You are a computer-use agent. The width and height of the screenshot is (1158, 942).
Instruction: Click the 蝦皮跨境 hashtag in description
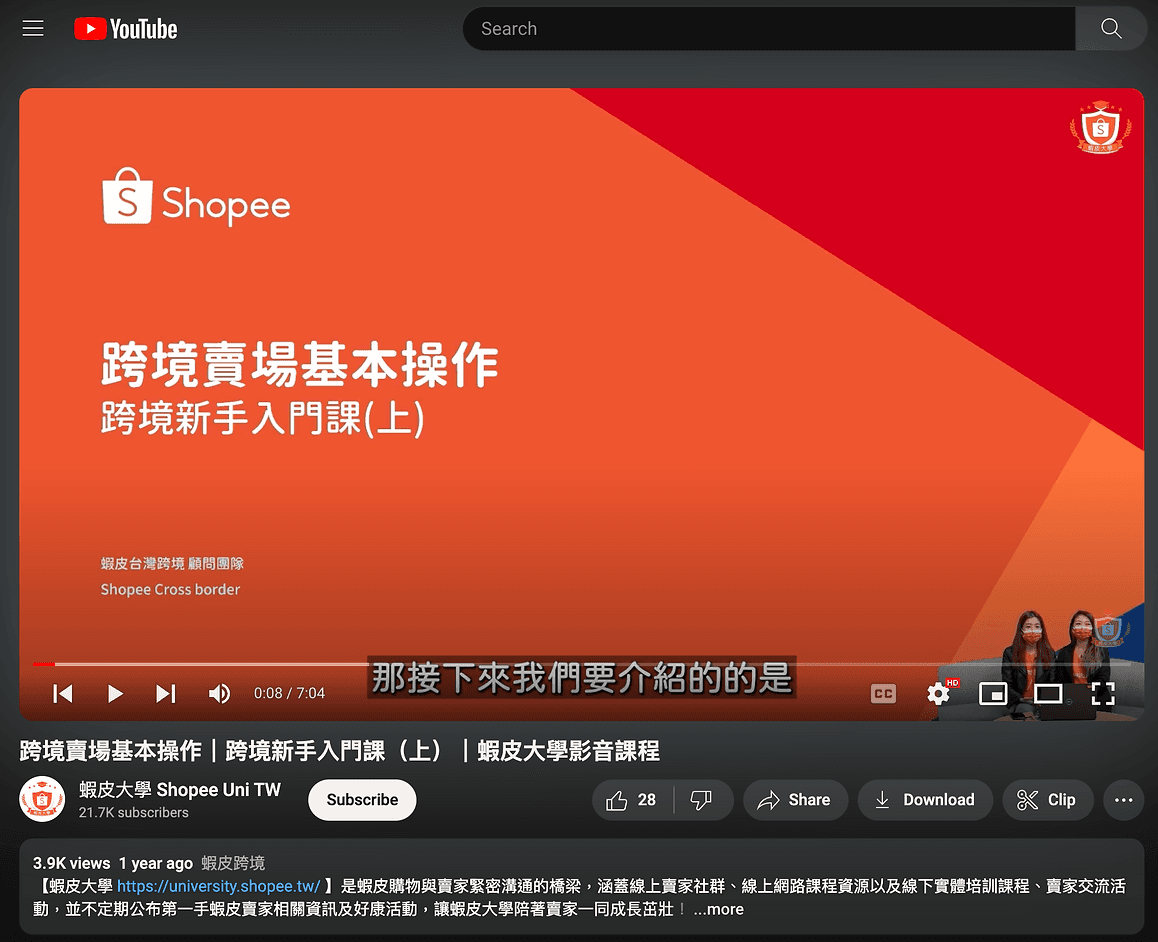233,863
